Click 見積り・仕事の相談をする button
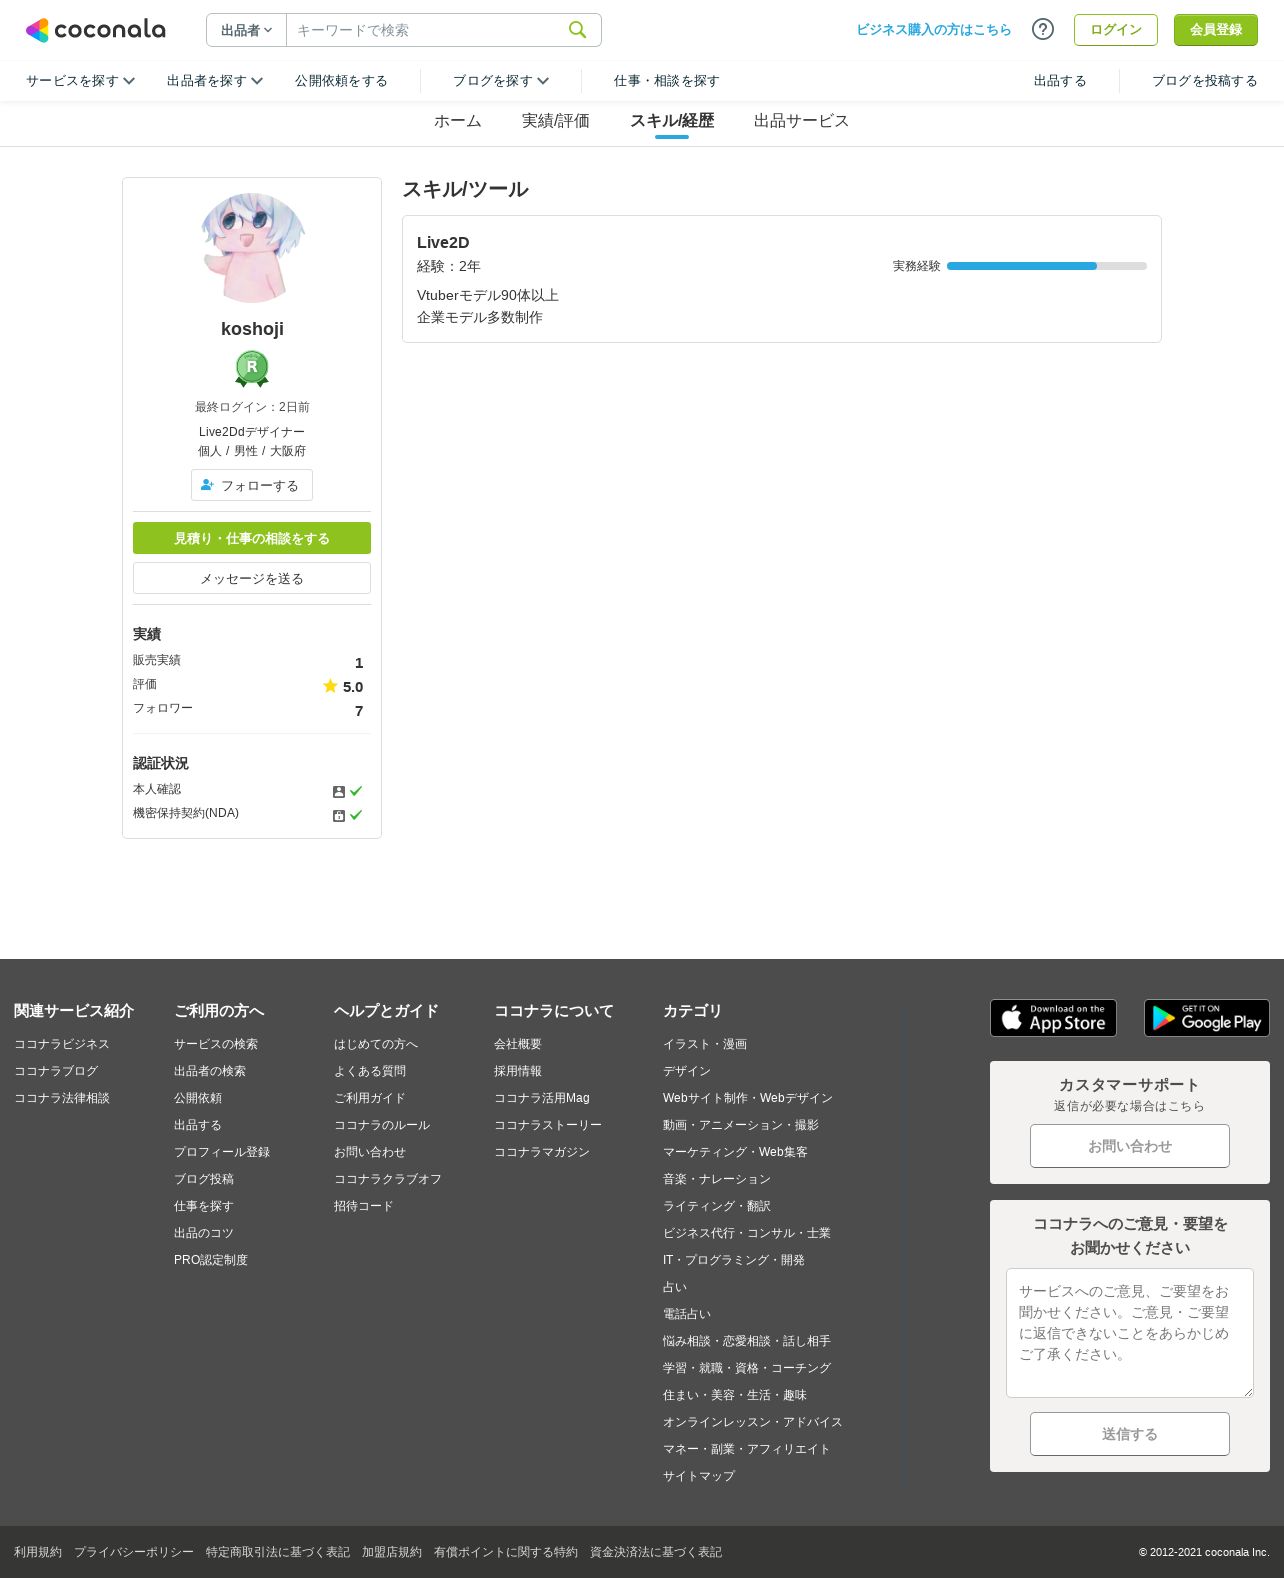Viewport: 1284px width, 1578px height. pyautogui.click(x=252, y=538)
